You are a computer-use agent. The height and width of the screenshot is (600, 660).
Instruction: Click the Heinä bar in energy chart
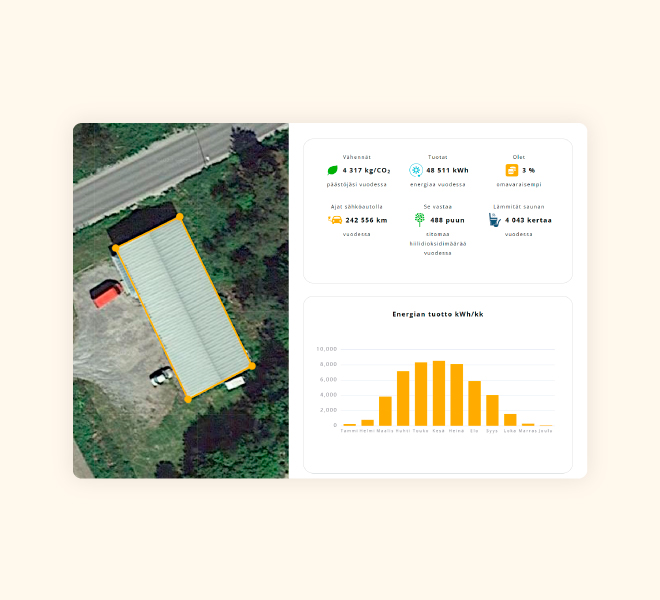457,396
